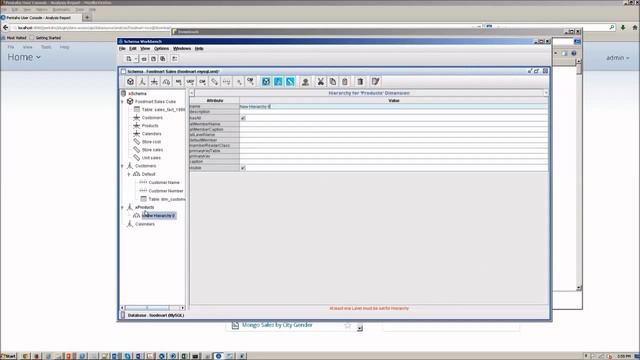Go back in the browser
Screen dimensions: 640x360
(5, 27)
